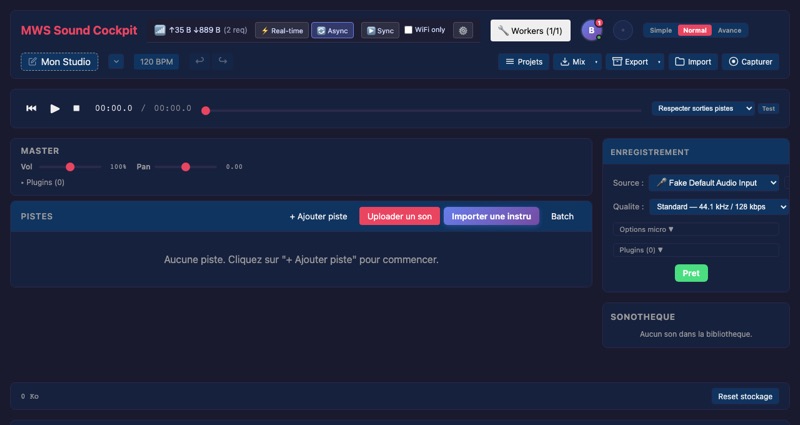This screenshot has height=425, width=800.
Task: Click the Mix download button
Action: tap(572, 62)
